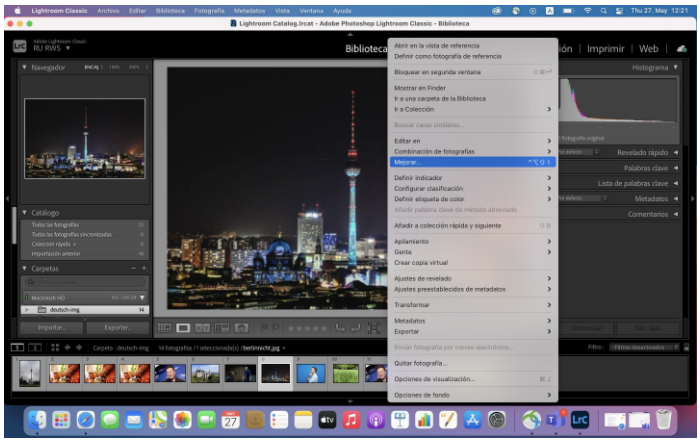Open the Transformar submenu

click(472, 304)
